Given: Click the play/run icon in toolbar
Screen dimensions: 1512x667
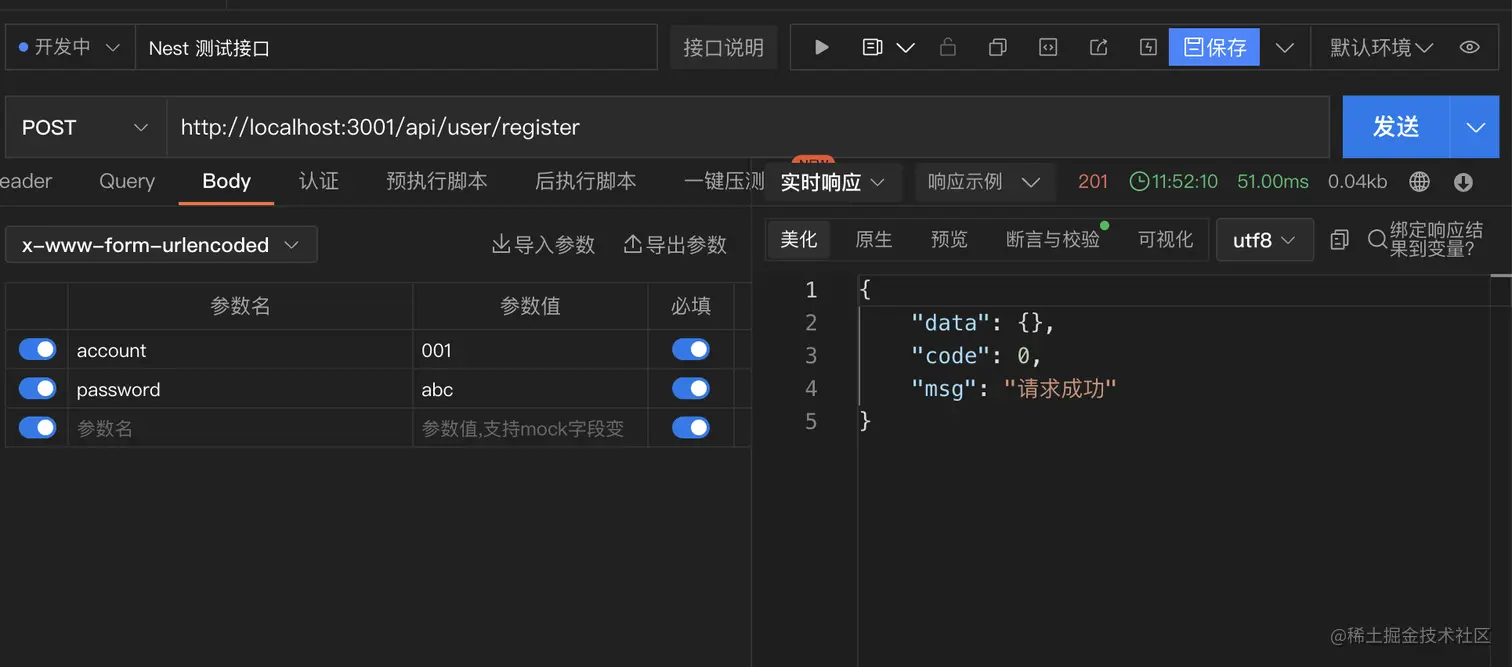Looking at the screenshot, I should 822,47.
